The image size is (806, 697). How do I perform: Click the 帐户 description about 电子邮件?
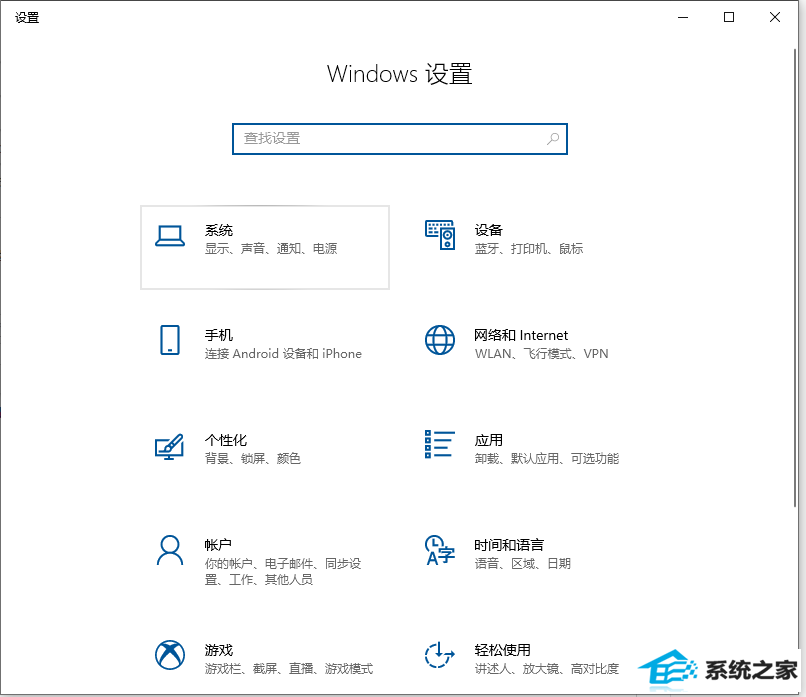point(283,572)
